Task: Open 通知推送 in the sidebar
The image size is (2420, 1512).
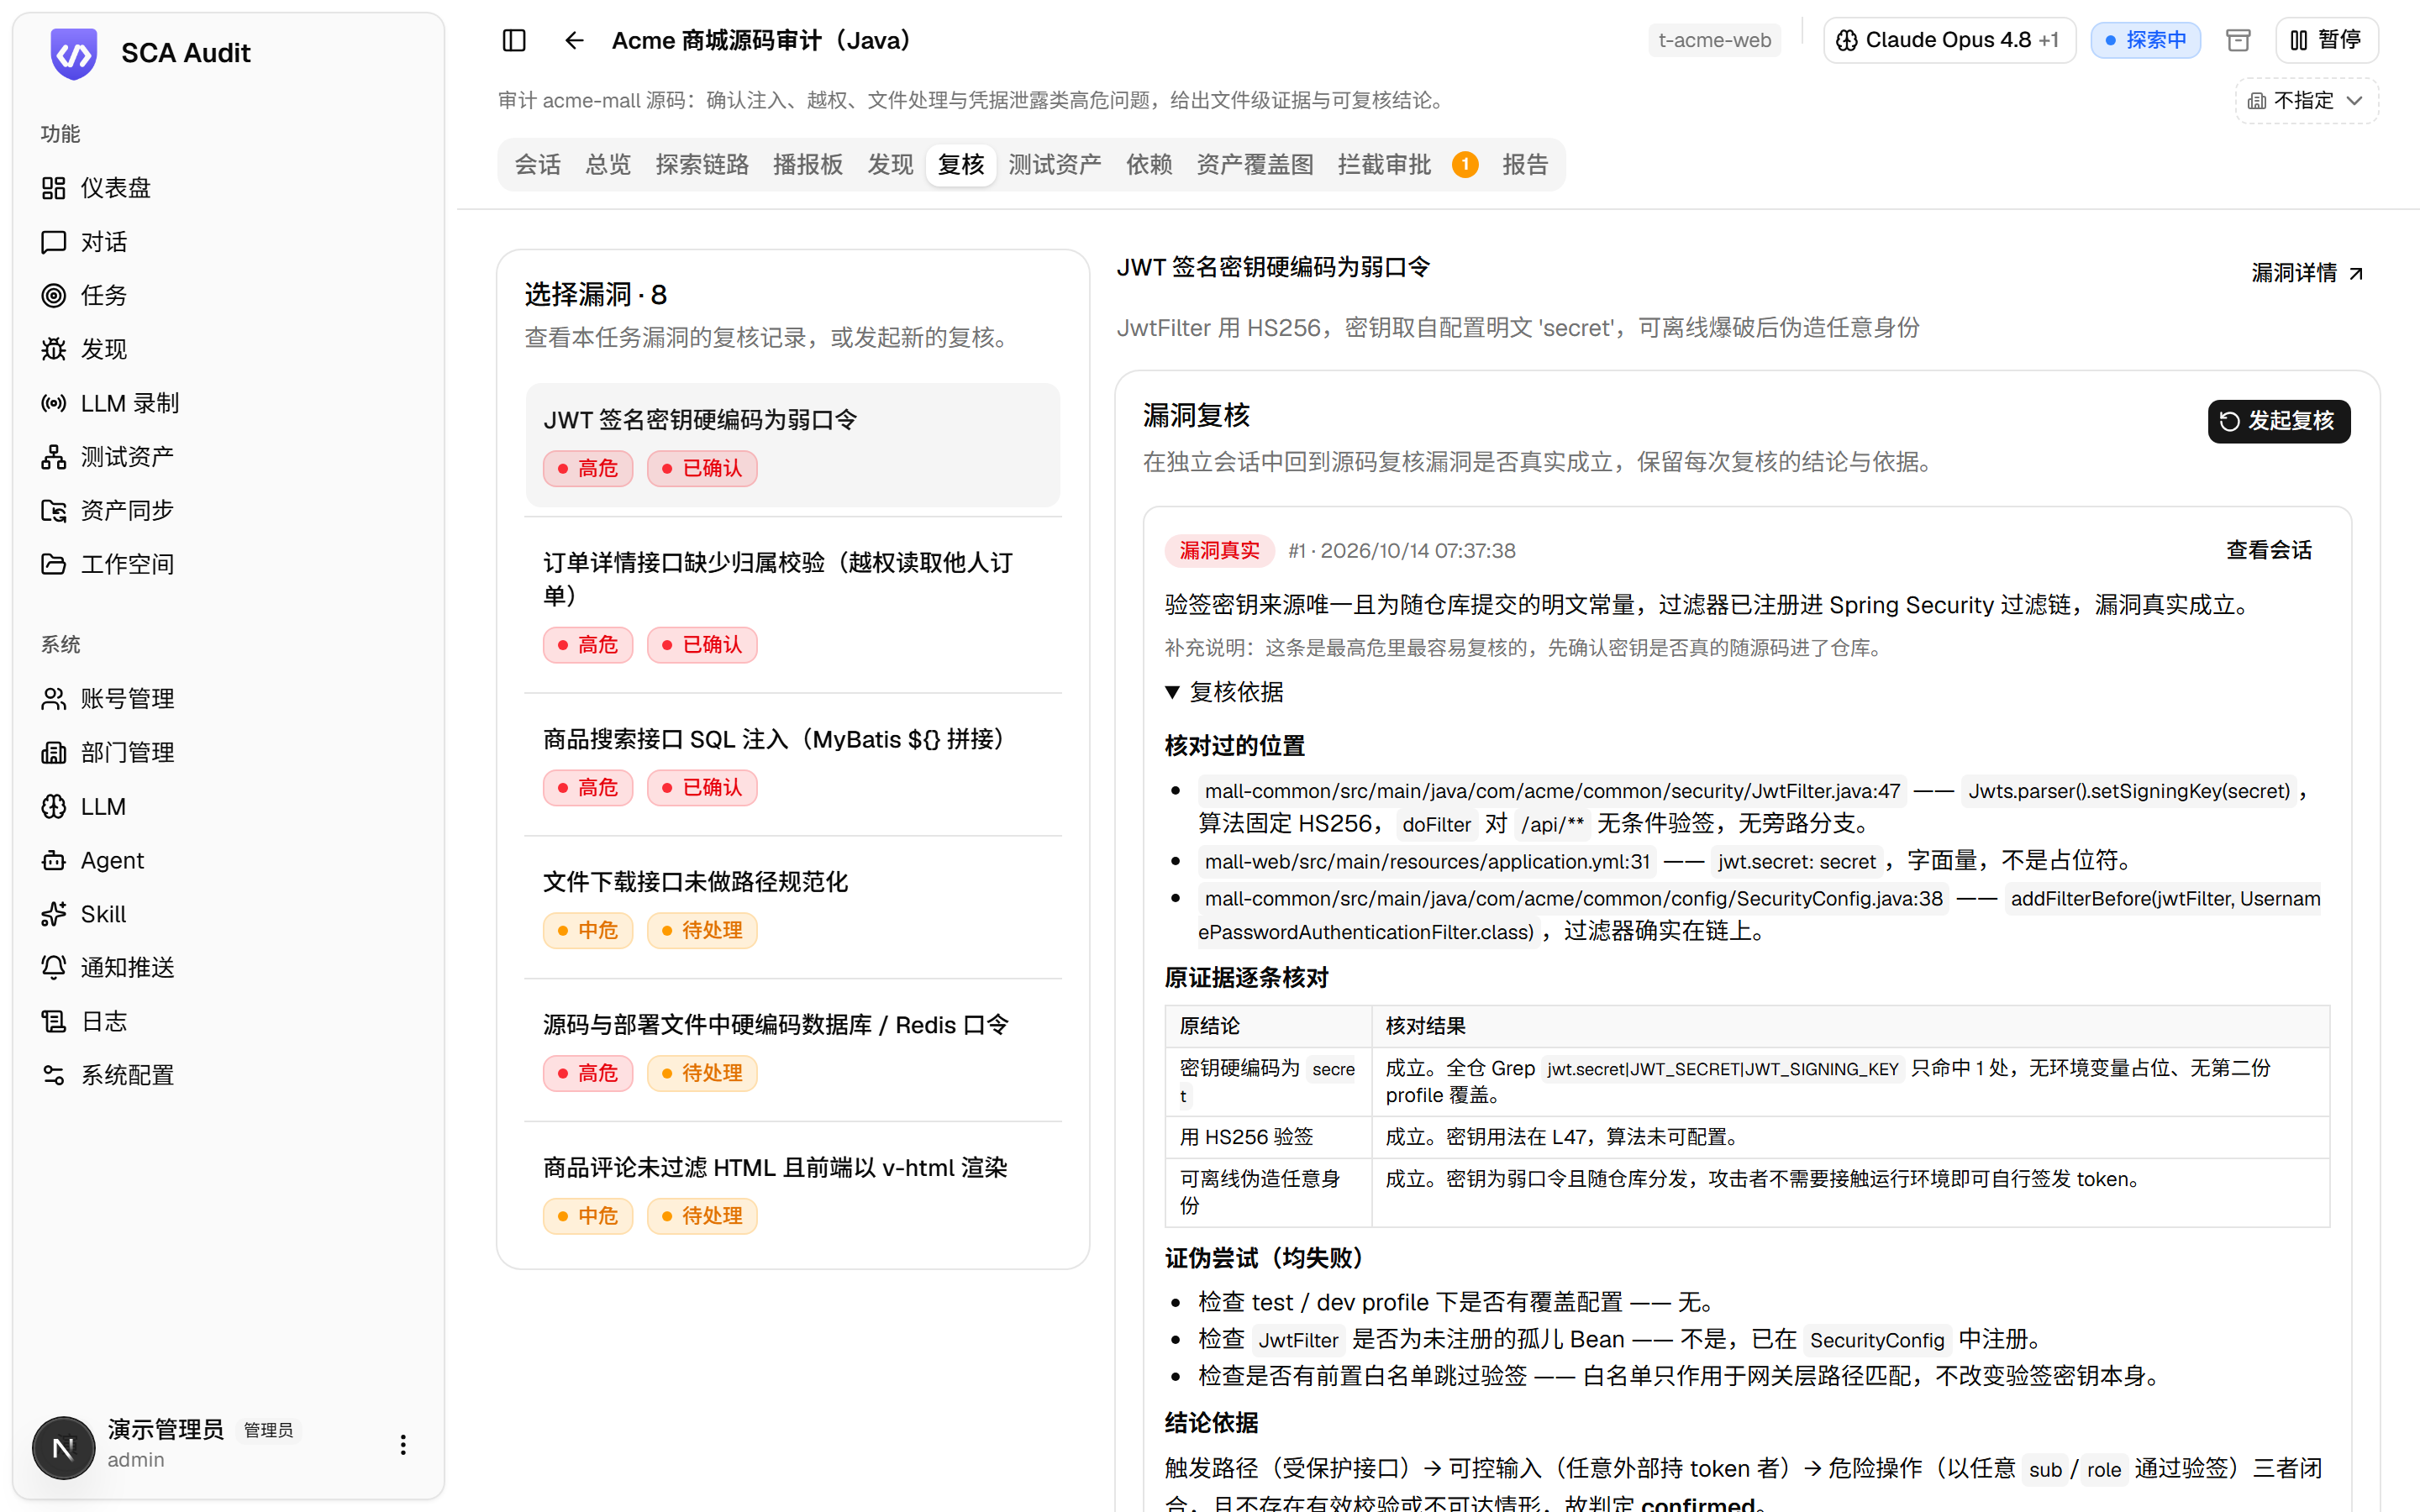Action: pos(228,967)
